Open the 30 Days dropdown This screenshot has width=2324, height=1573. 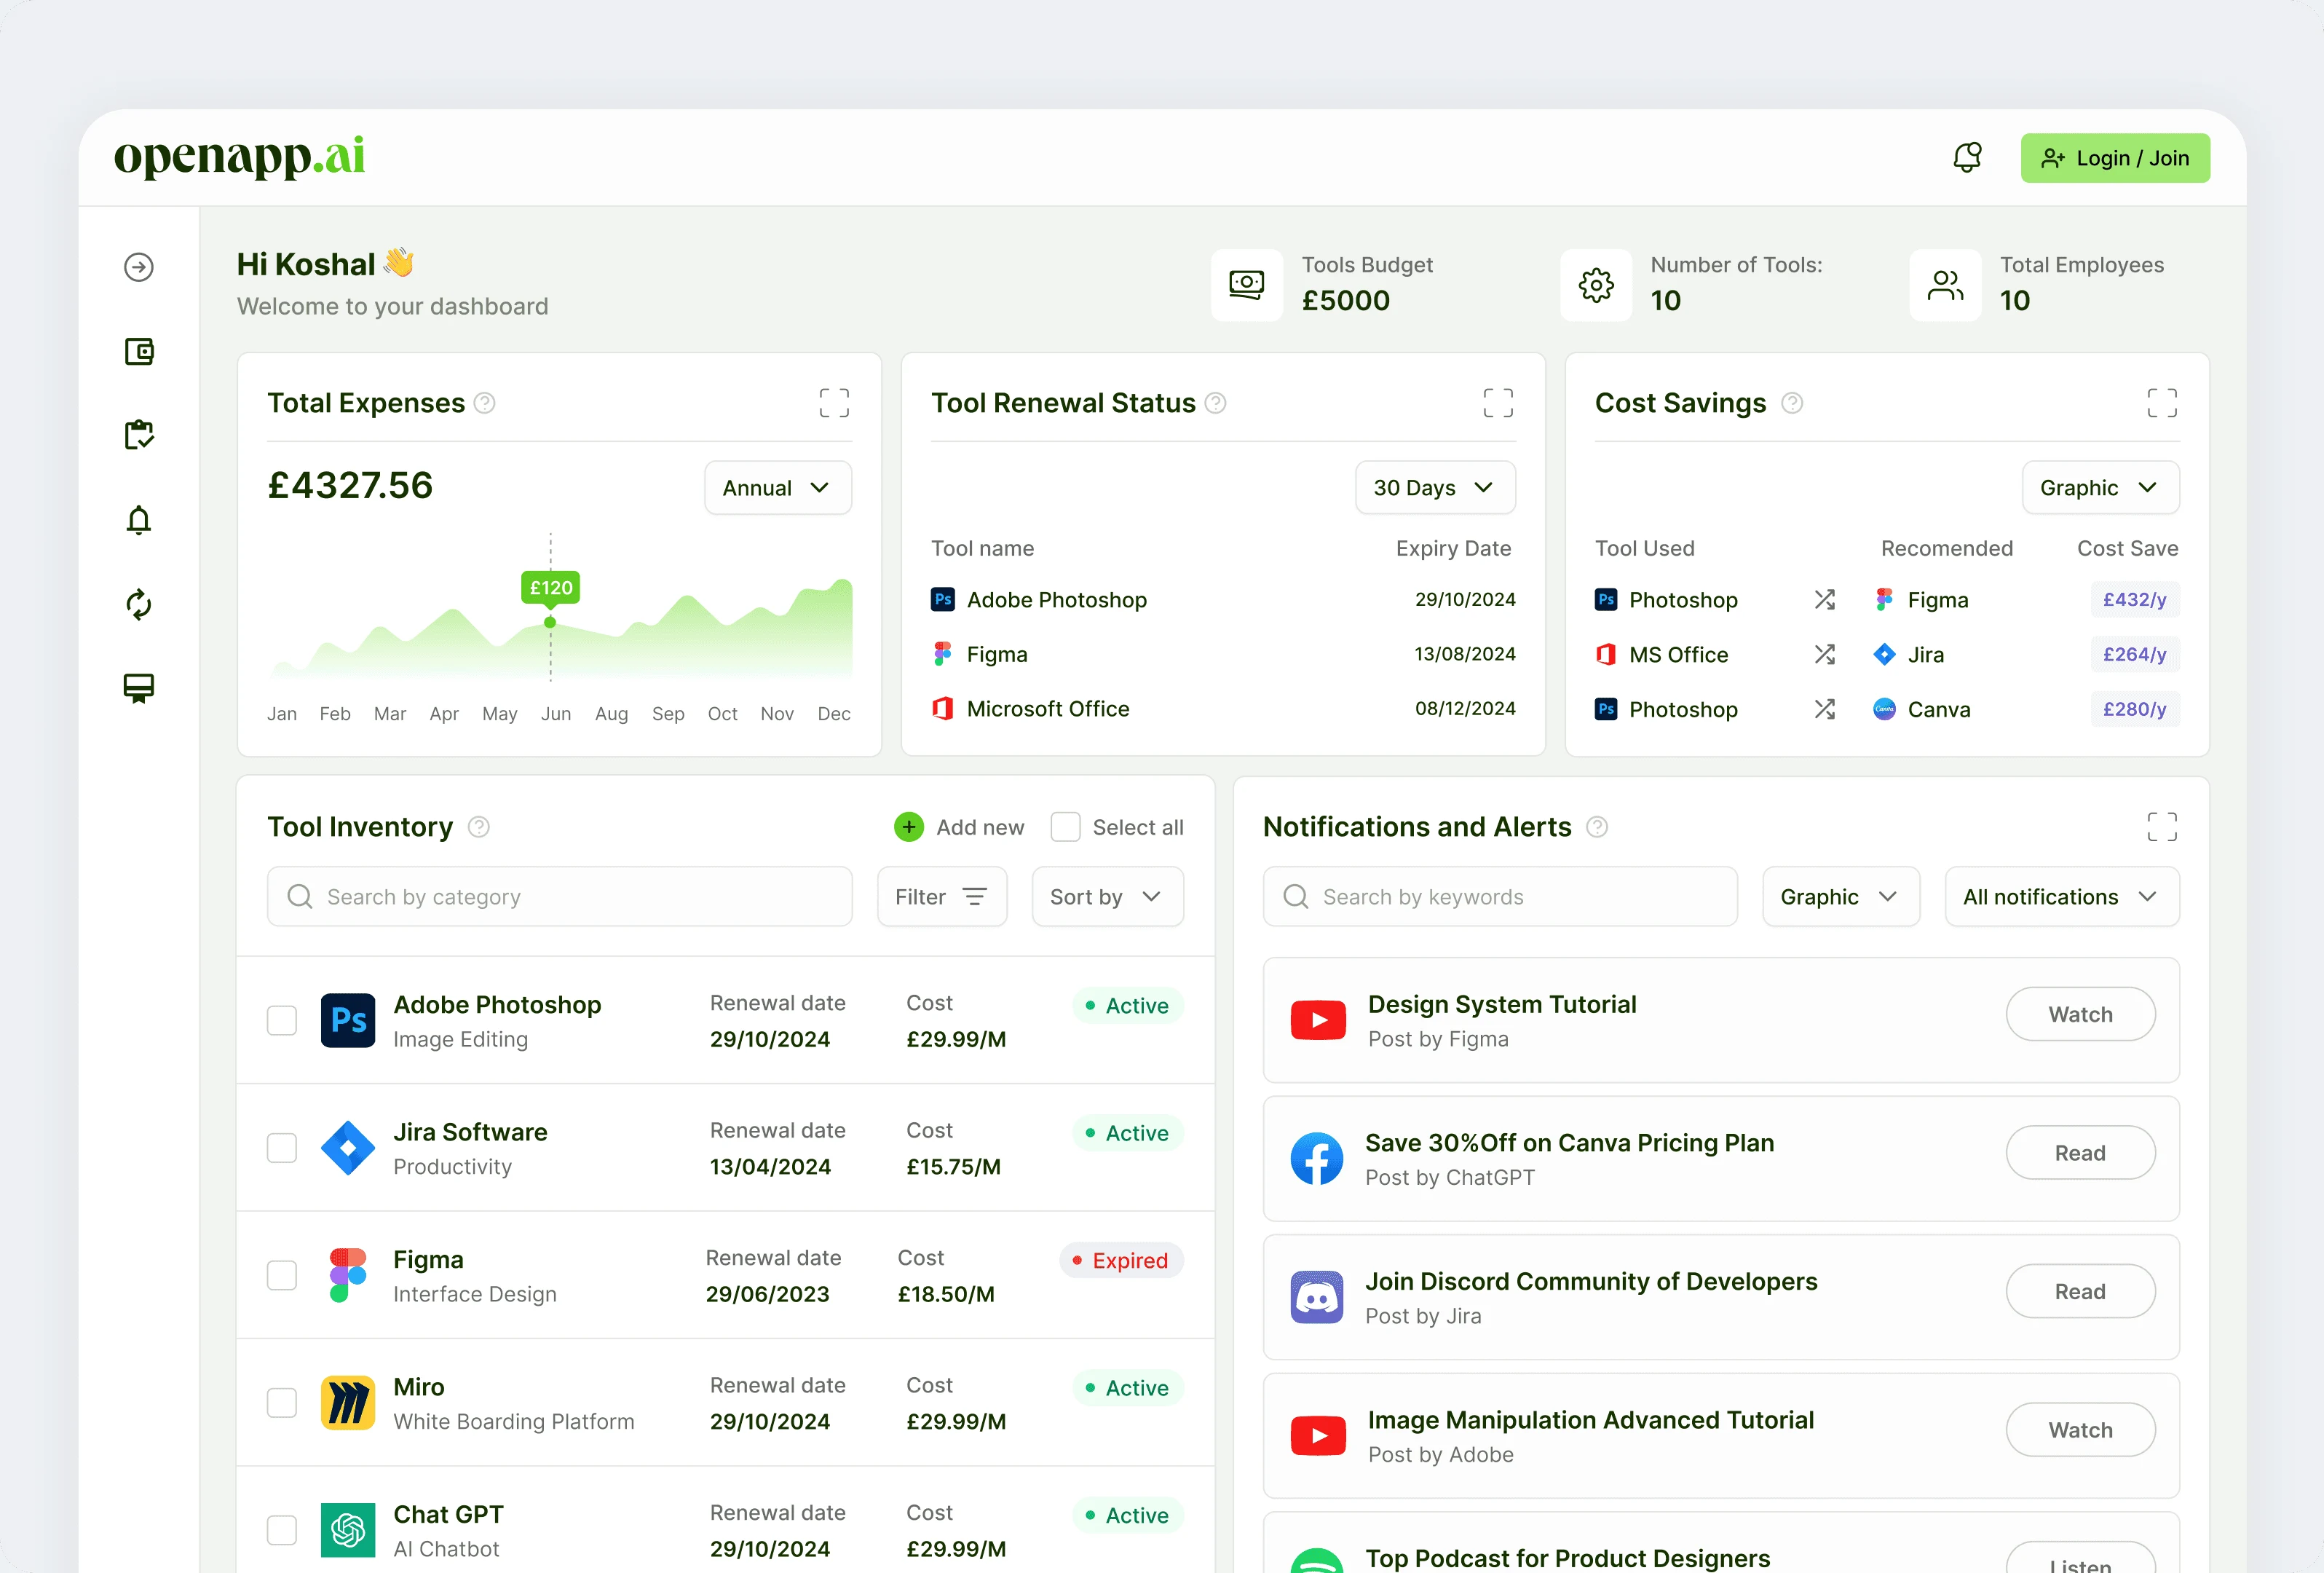click(x=1435, y=488)
